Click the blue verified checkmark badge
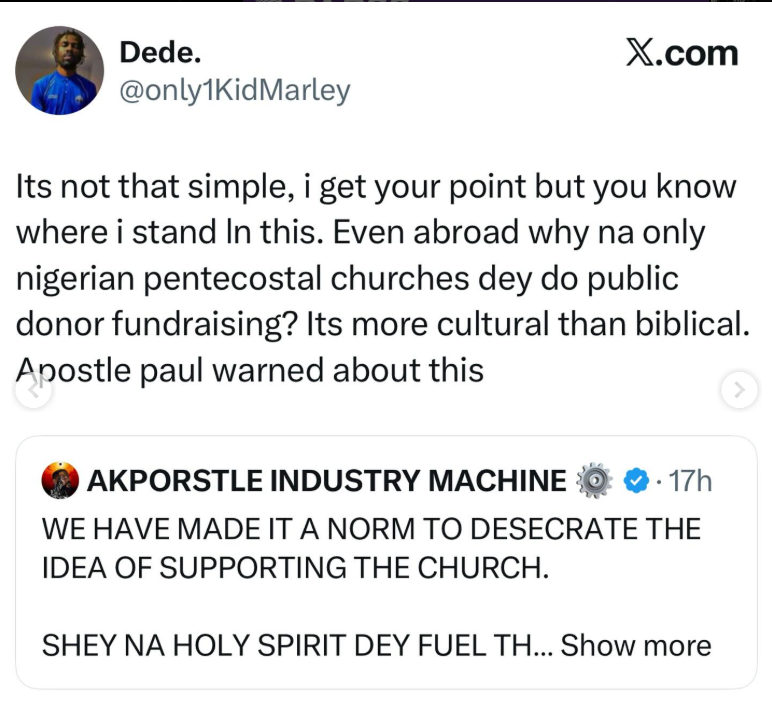The image size is (772, 715). [634, 481]
